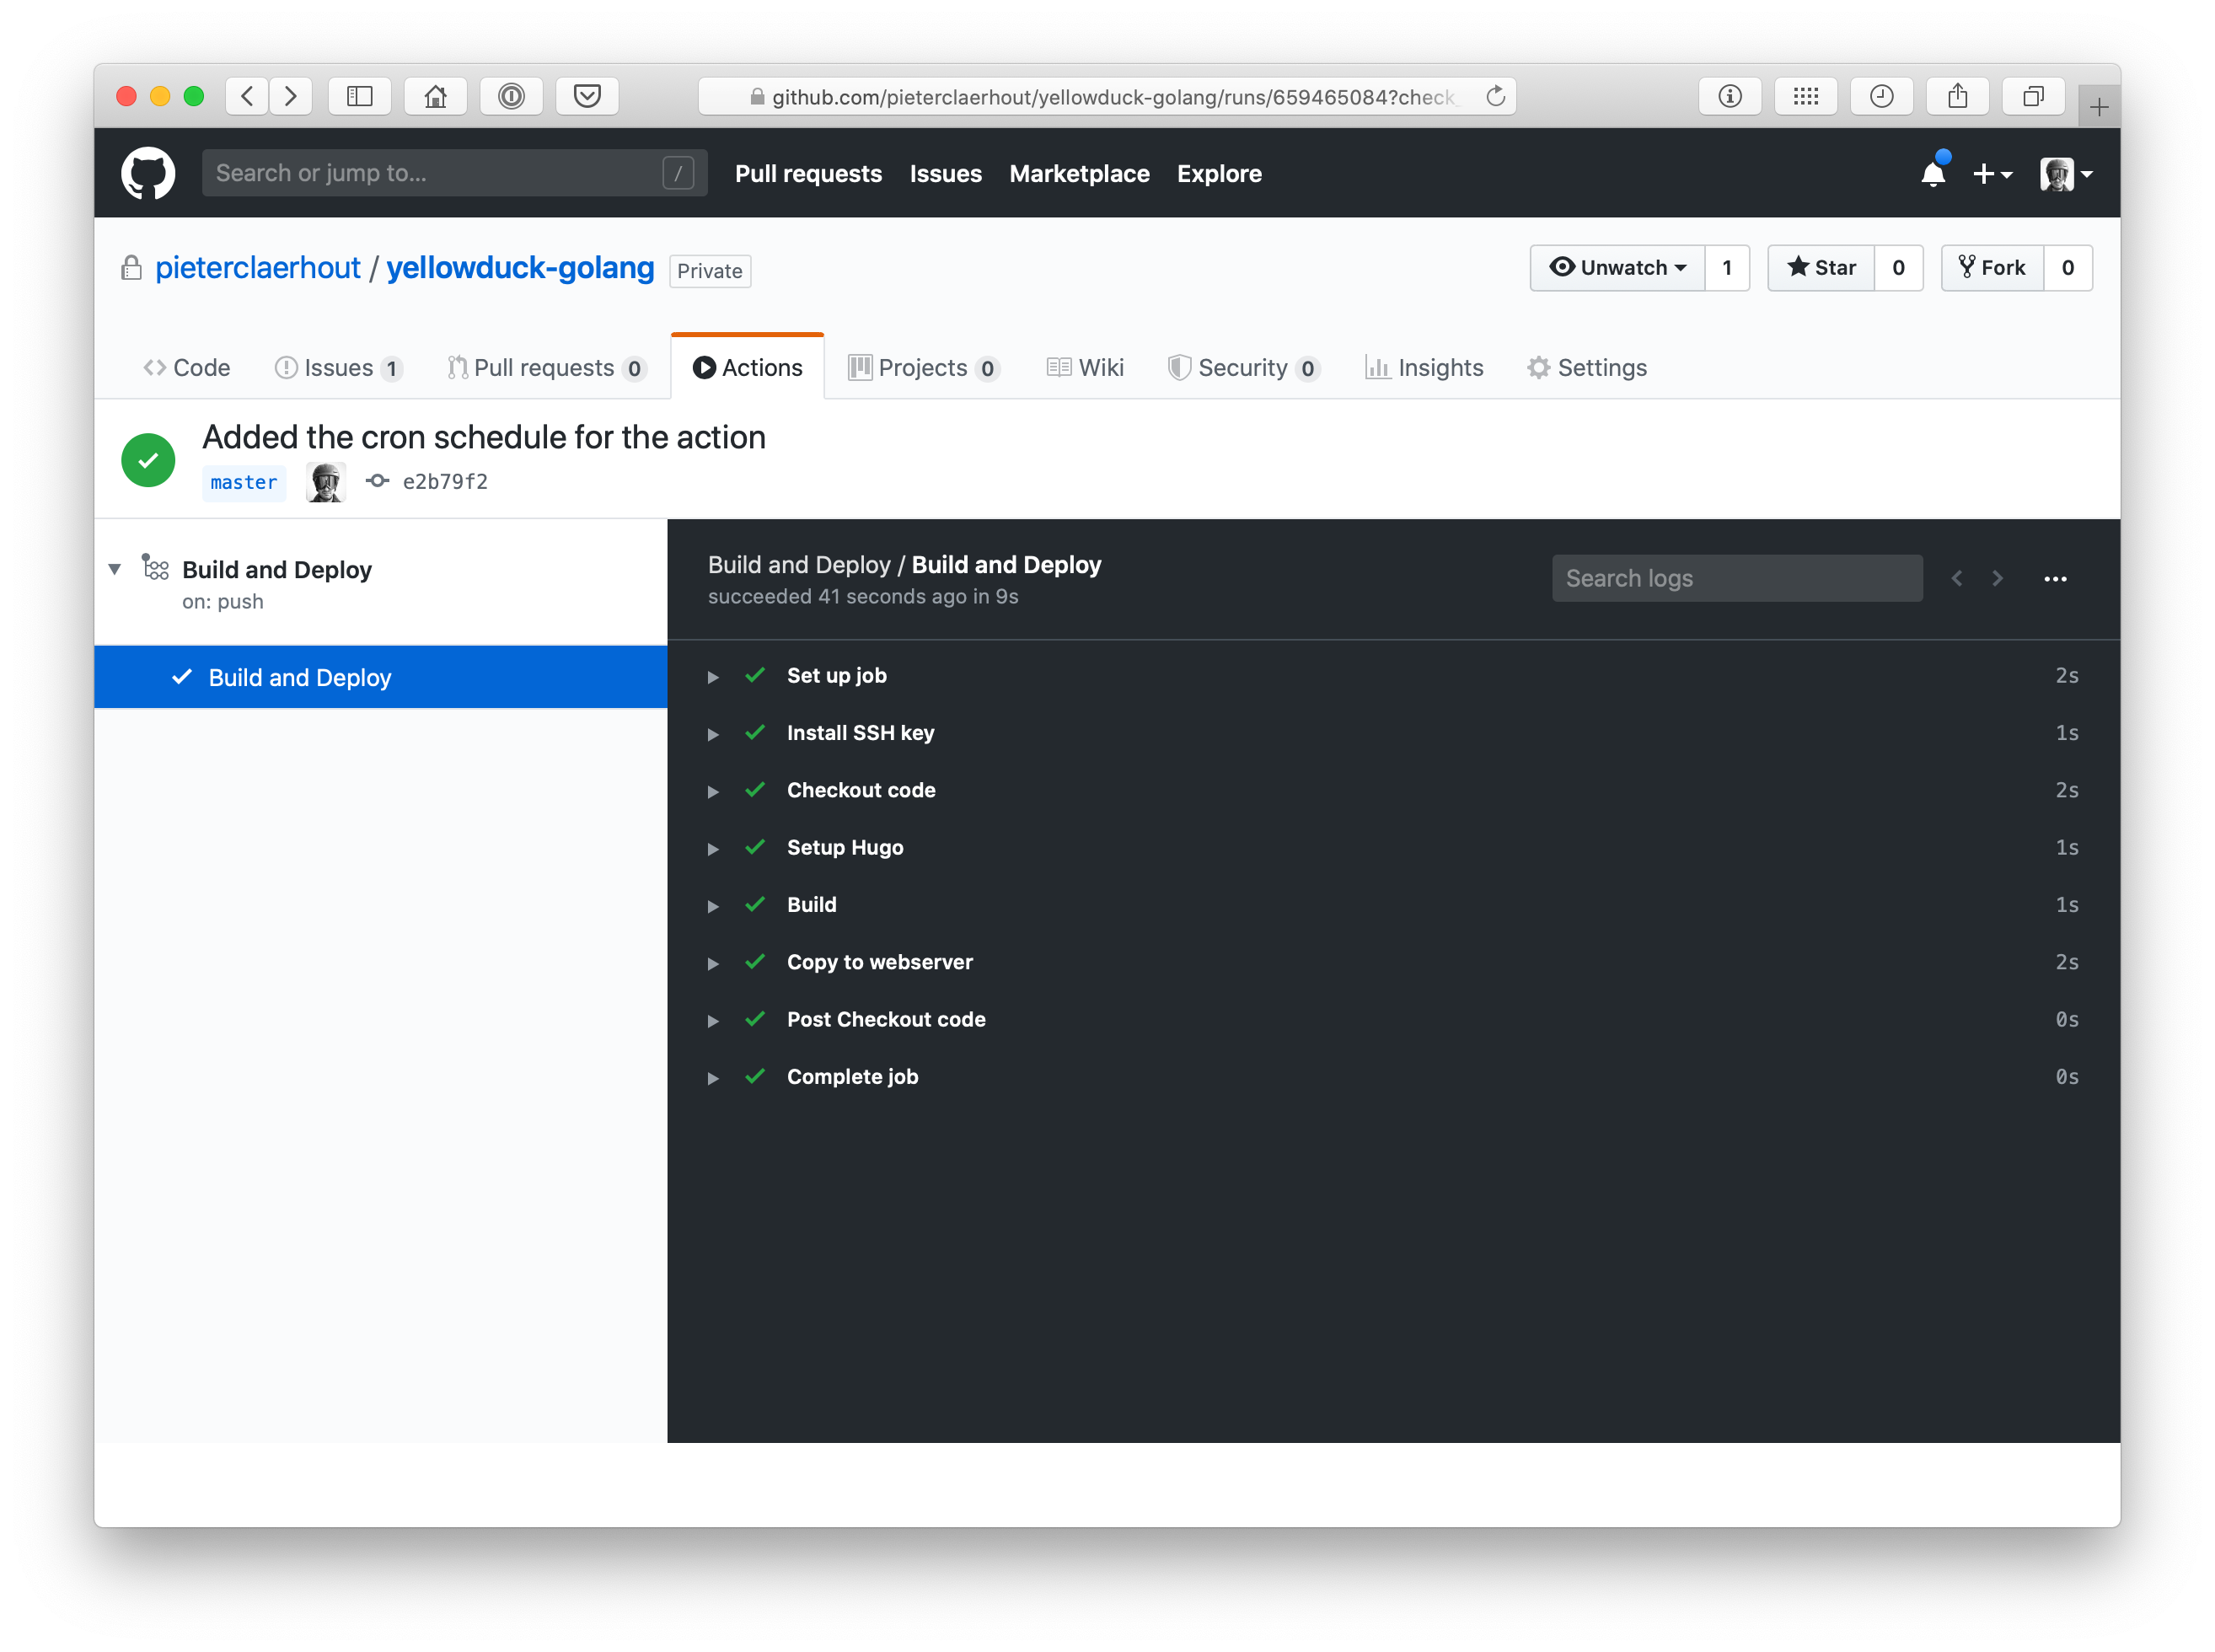This screenshot has height=1652, width=2215.
Task: Reload the page with refresh icon
Action: tap(1495, 96)
